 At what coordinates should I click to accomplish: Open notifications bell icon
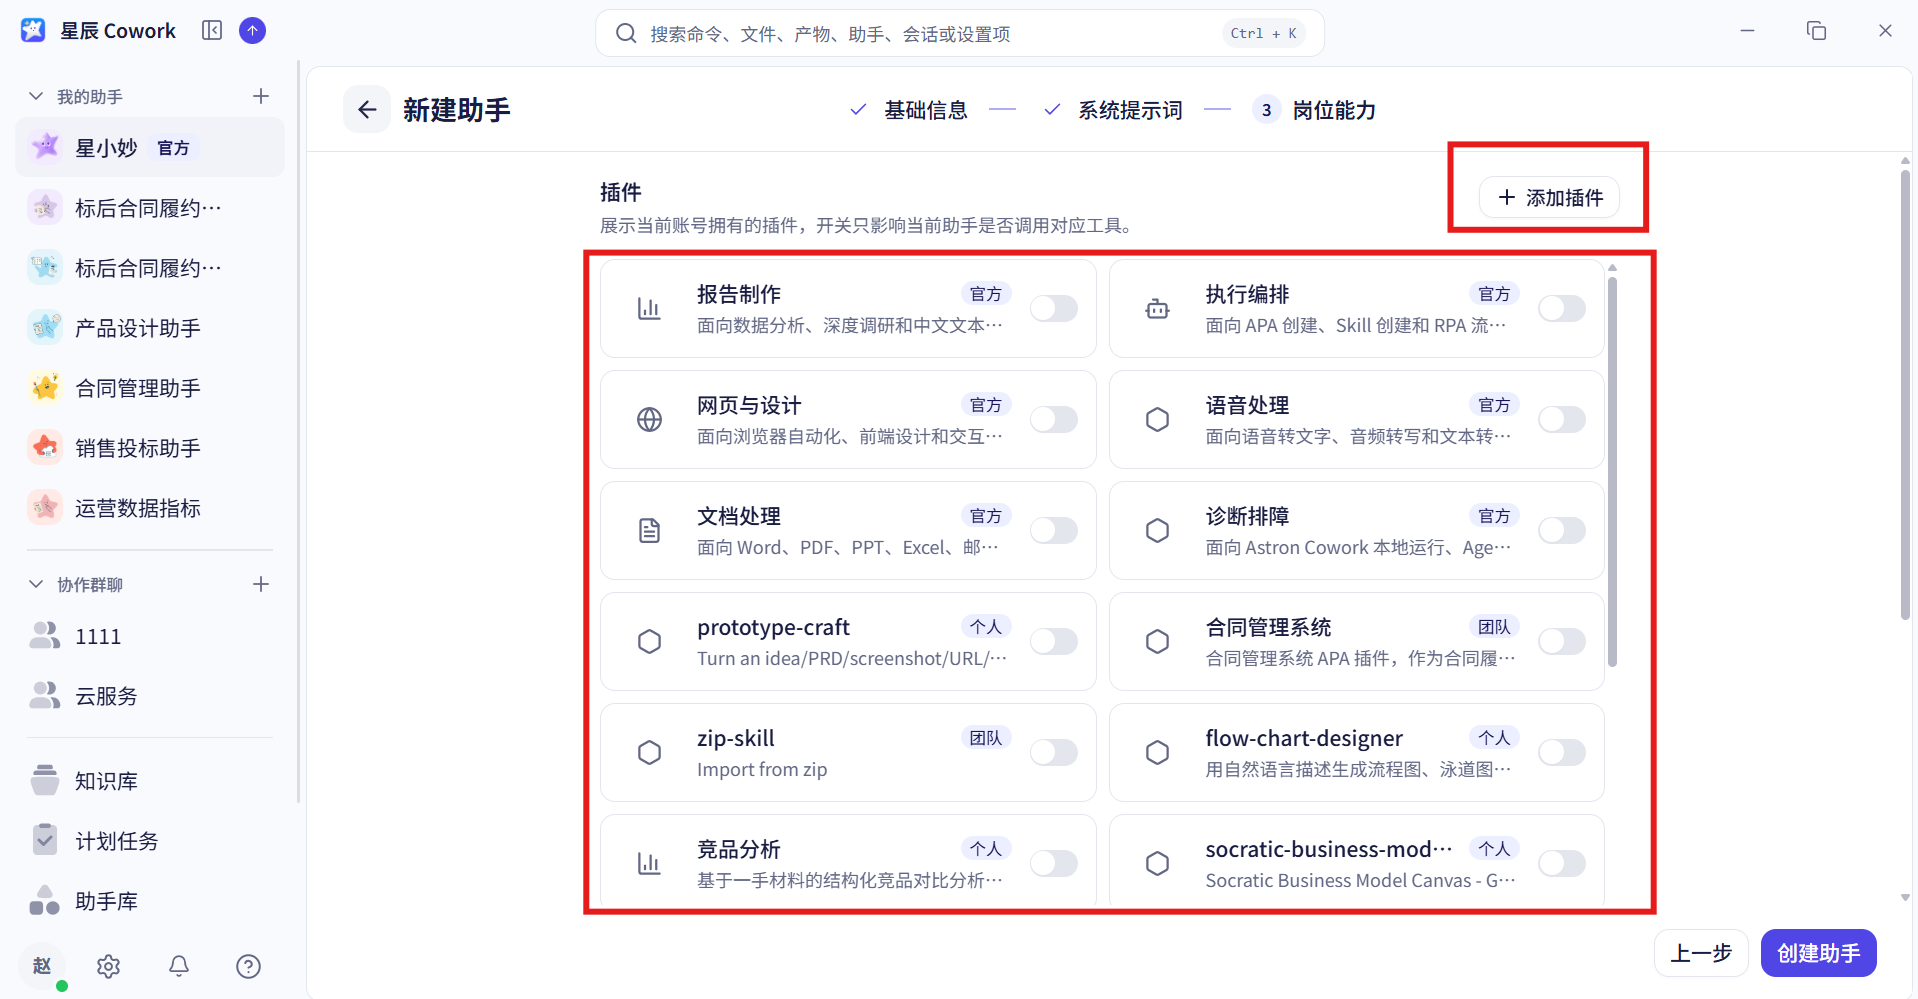point(179,966)
